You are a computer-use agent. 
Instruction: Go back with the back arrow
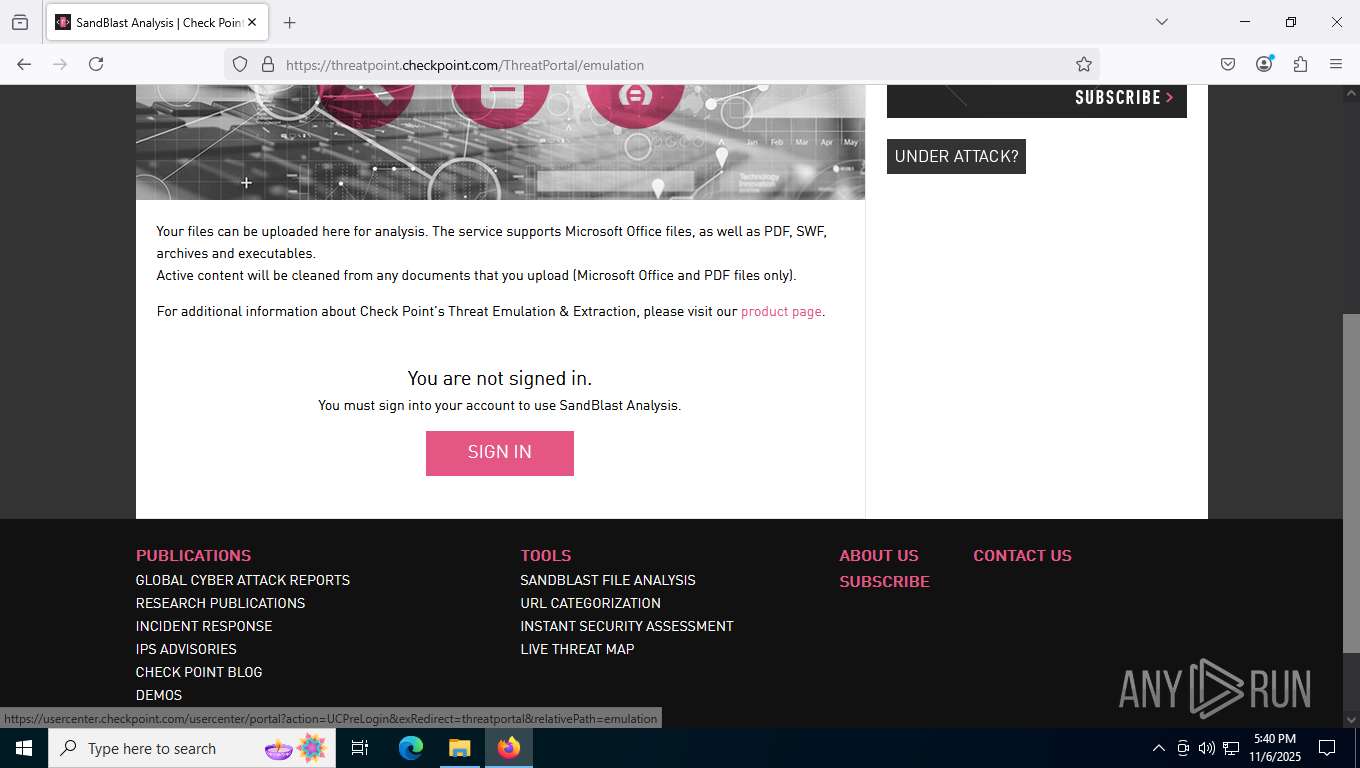coord(24,64)
